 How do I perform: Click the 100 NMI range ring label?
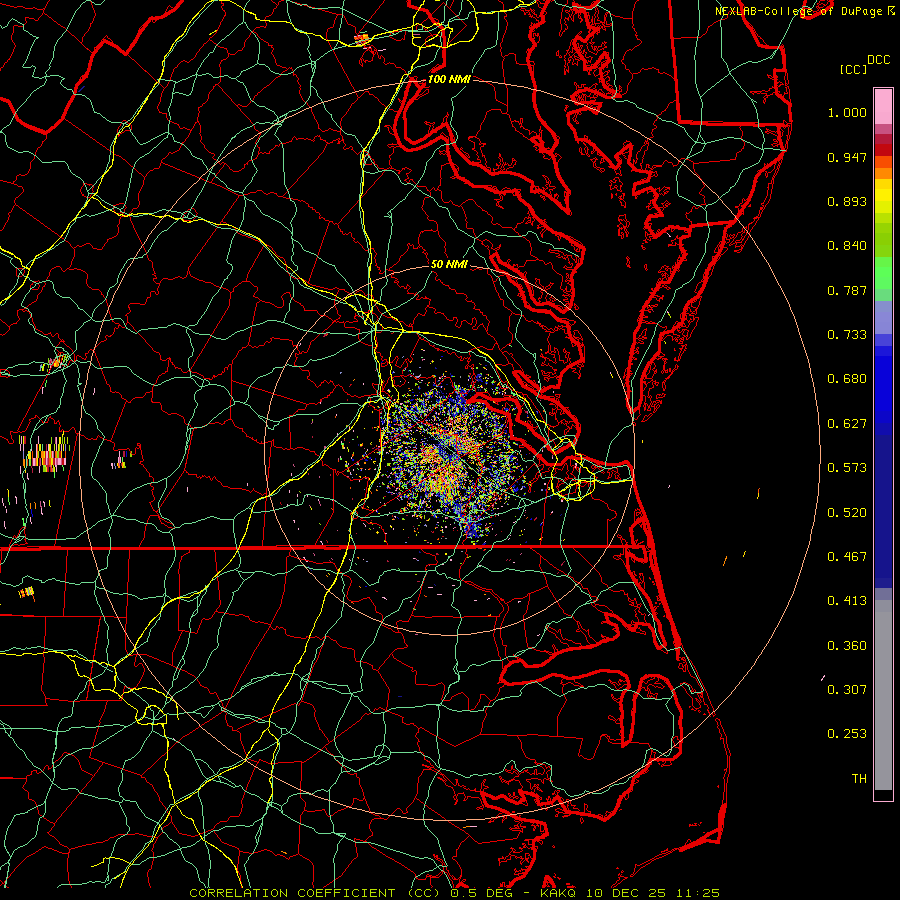coord(449,79)
